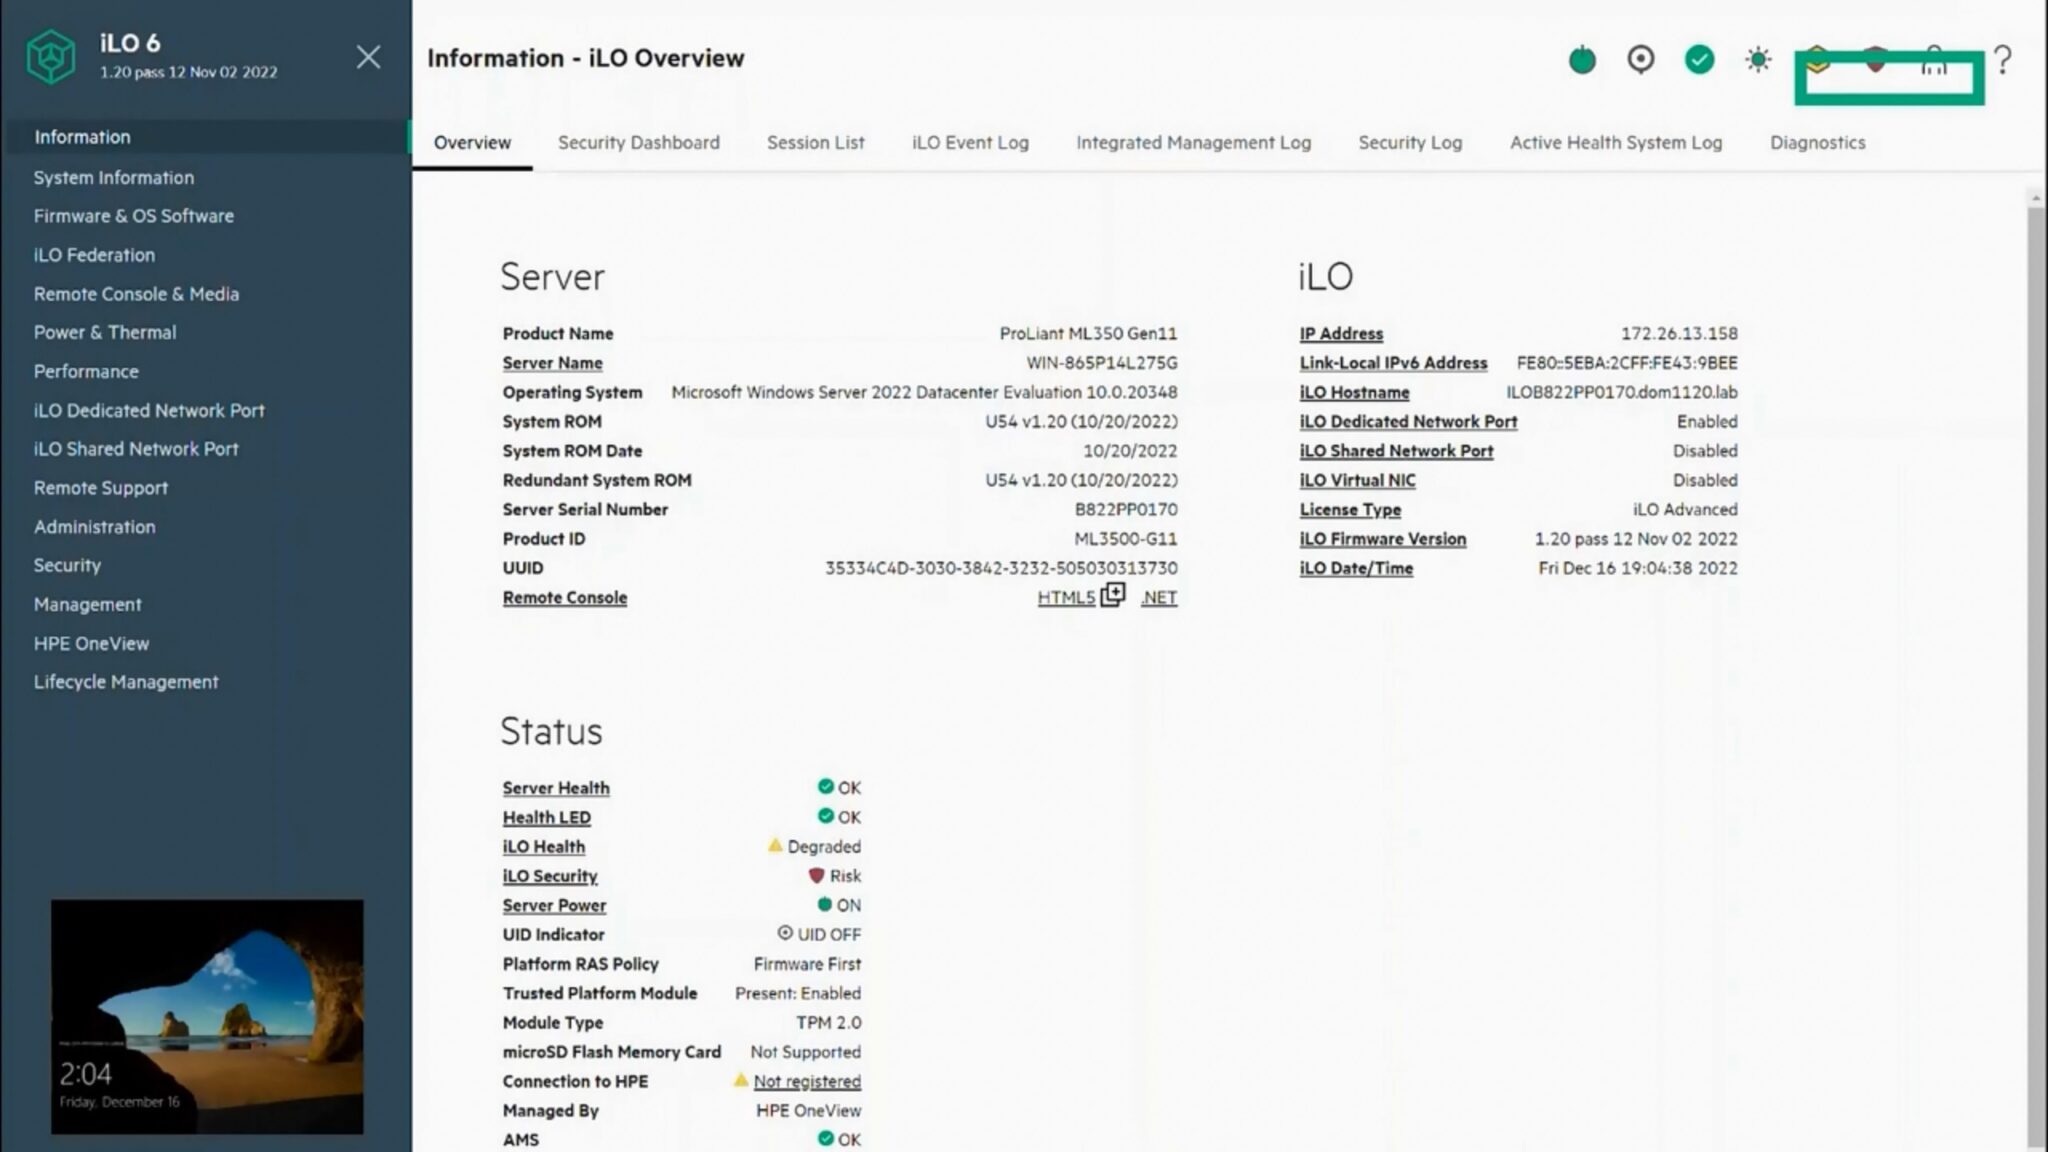Toggle the UID indicator icon in header

(x=1640, y=60)
